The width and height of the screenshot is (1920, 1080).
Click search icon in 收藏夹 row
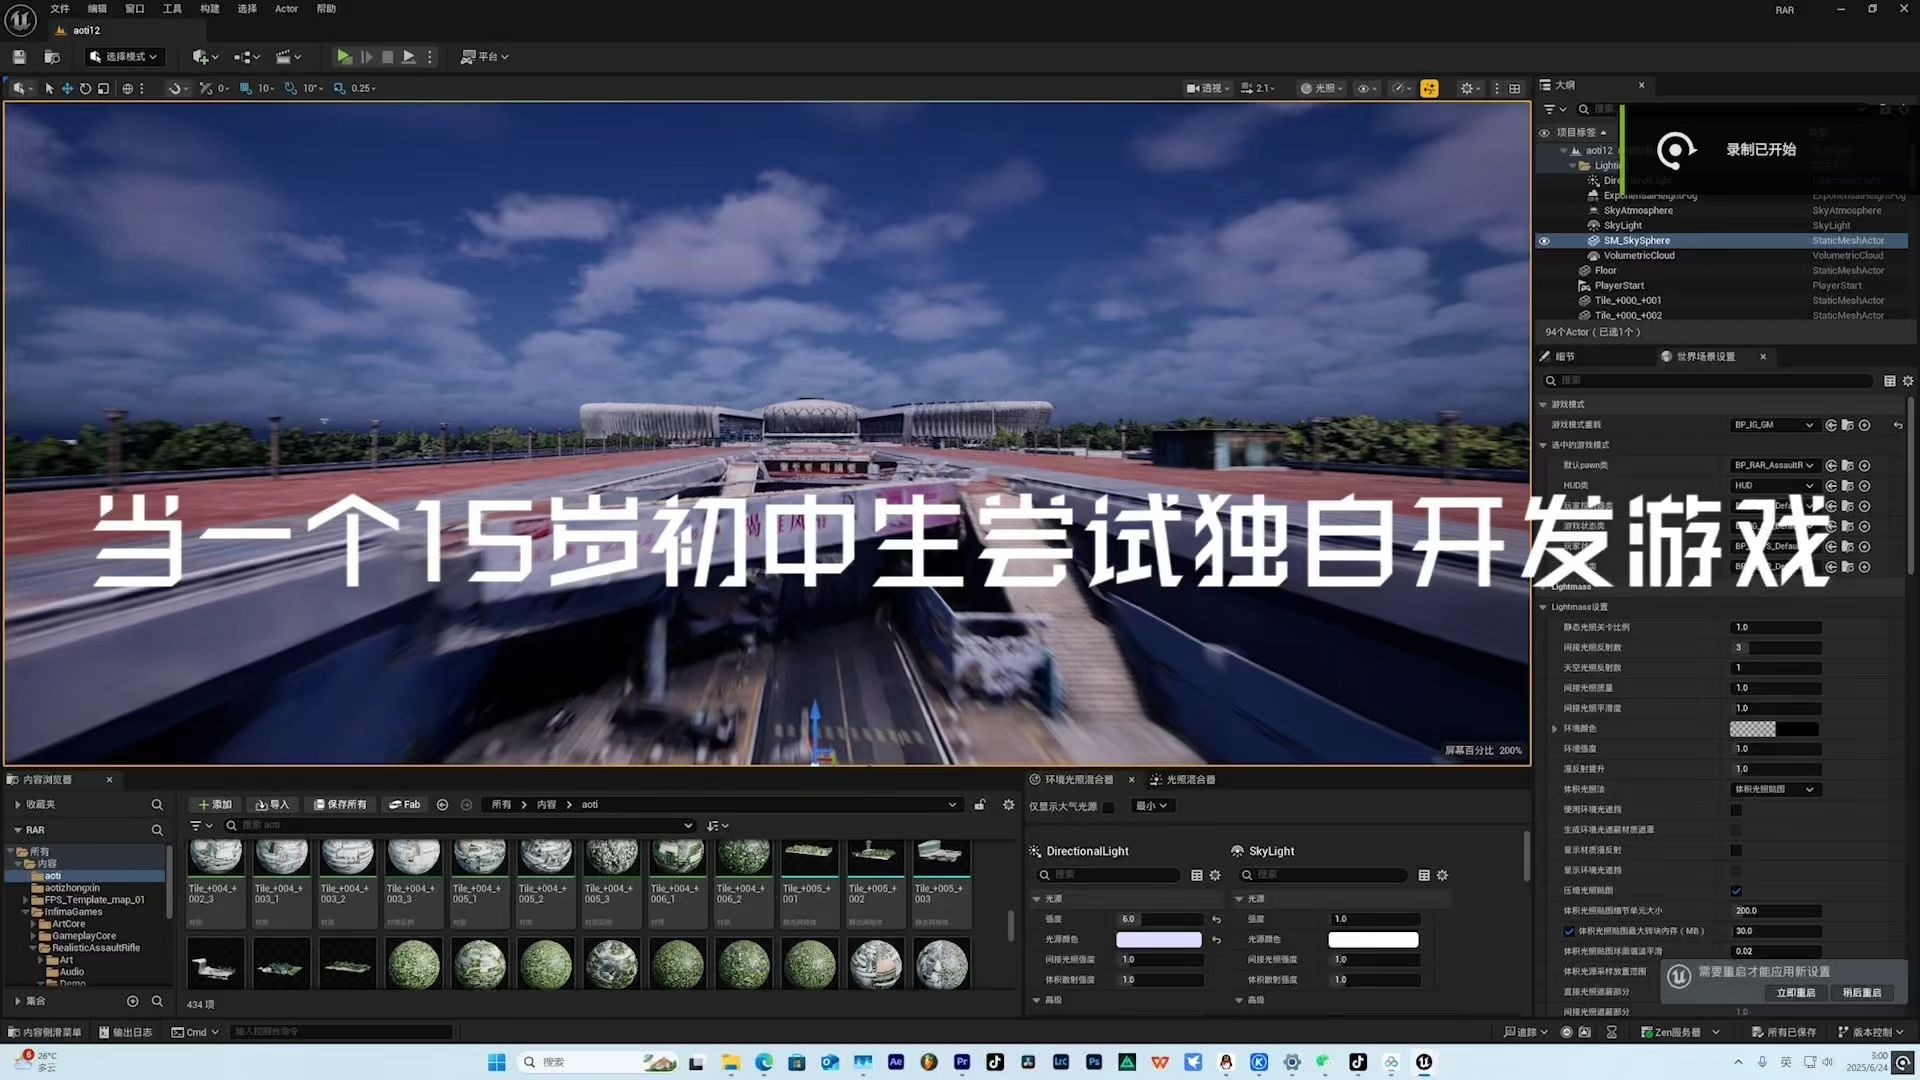coord(157,805)
